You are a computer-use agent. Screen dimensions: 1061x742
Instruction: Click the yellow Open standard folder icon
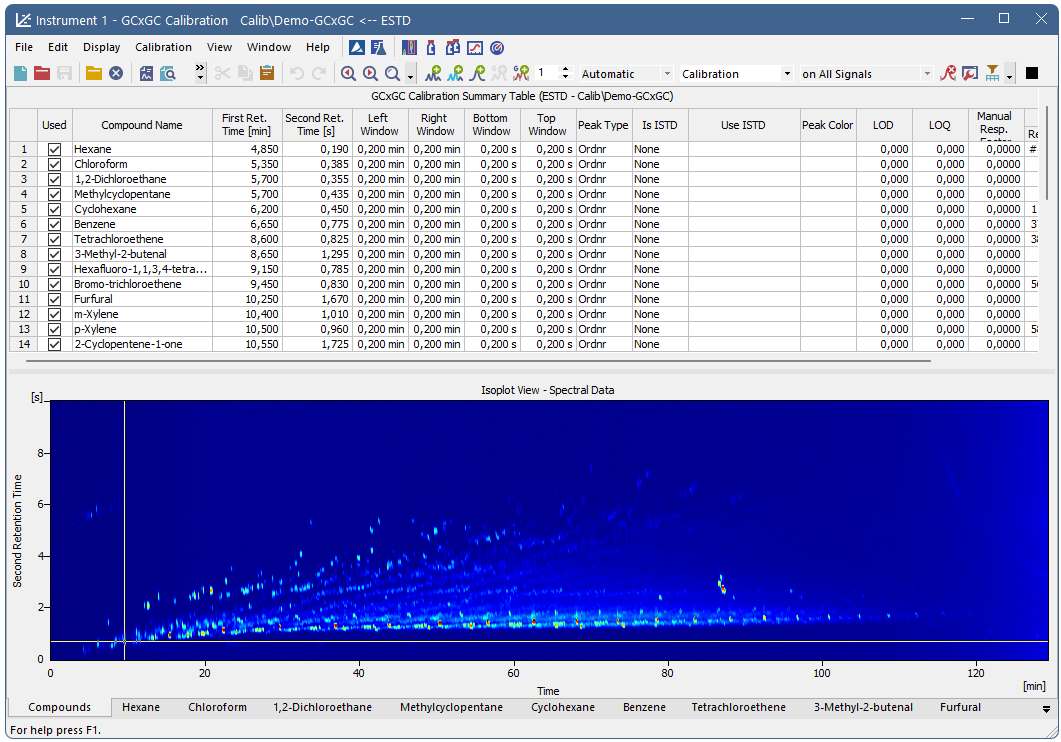pos(93,73)
